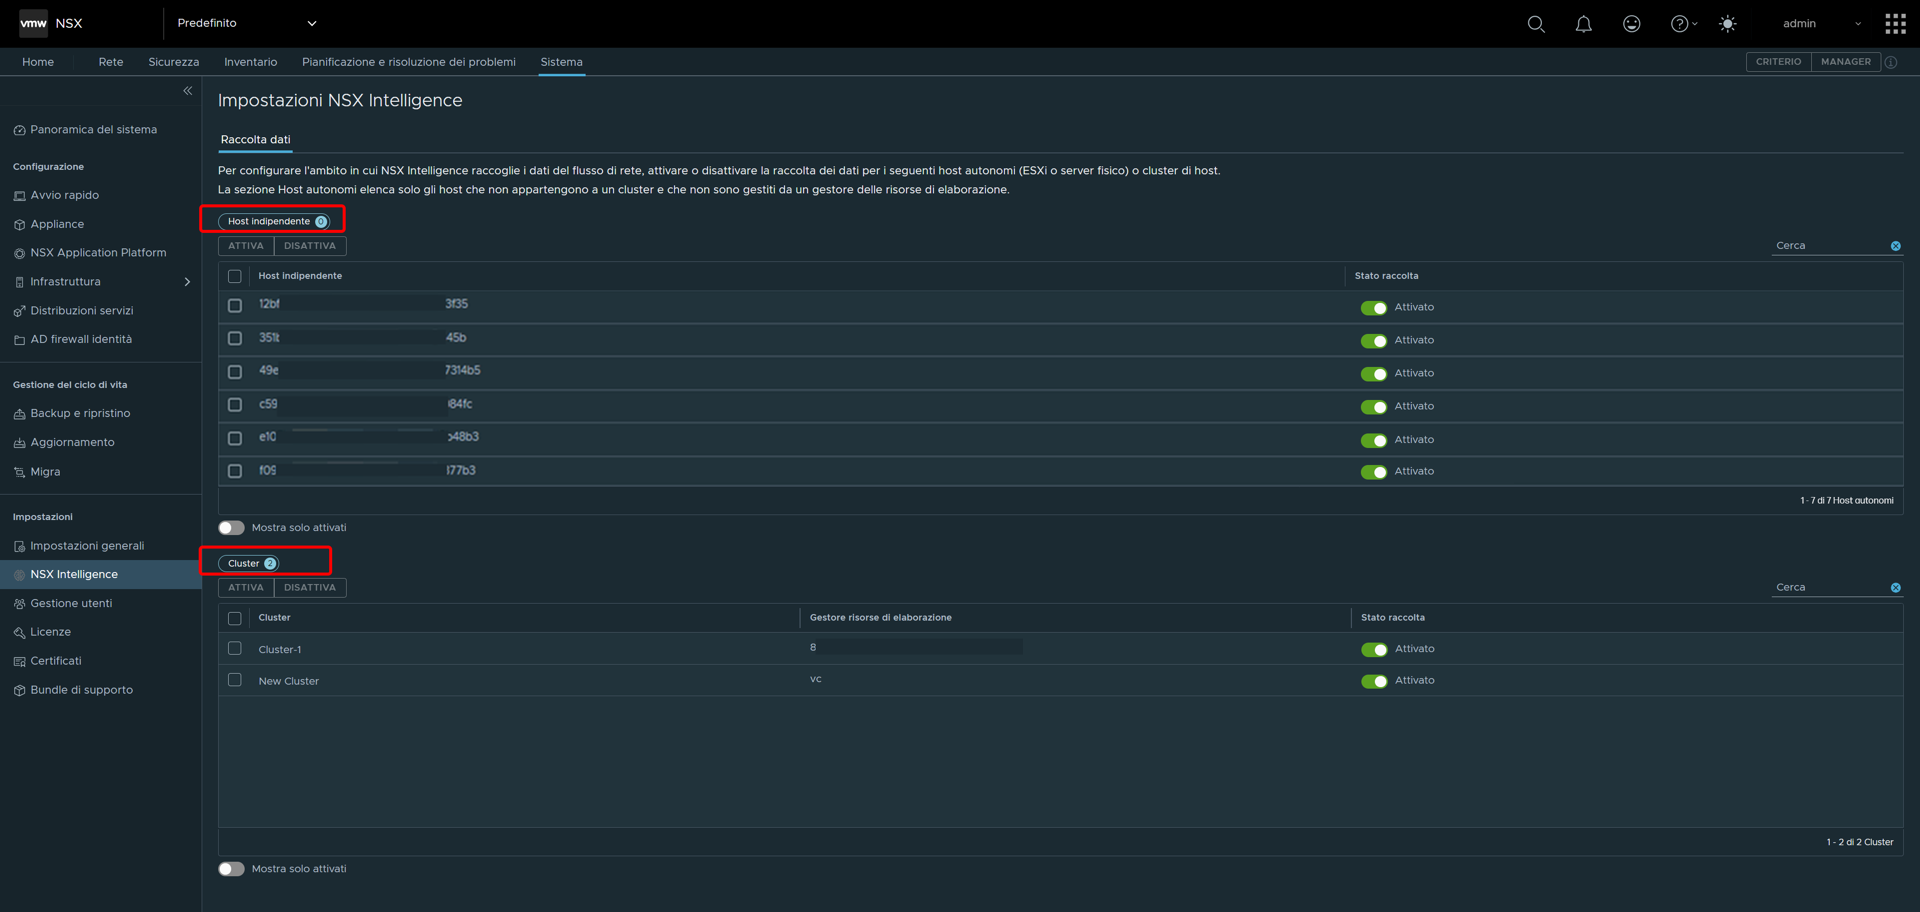This screenshot has height=912, width=1920.
Task: Toggle collection for Cluster-1
Action: coord(1374,650)
